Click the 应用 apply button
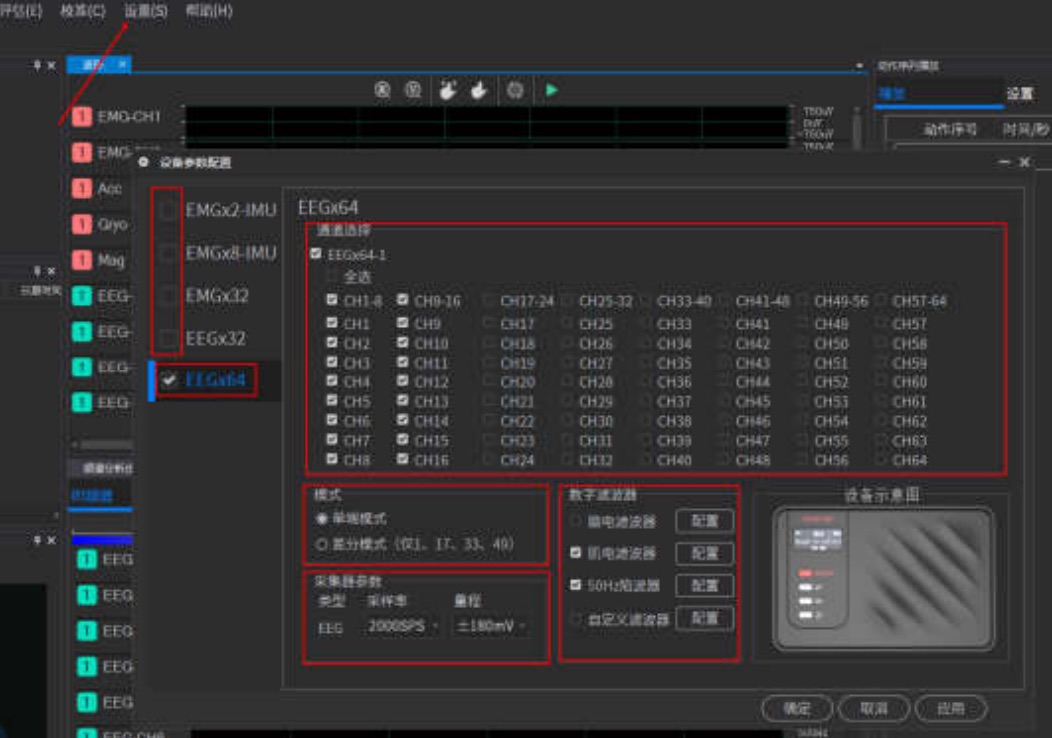 pyautogui.click(x=951, y=708)
